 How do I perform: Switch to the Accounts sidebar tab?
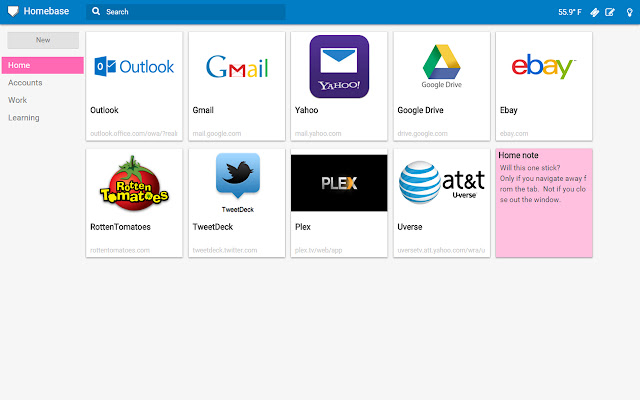[25, 83]
